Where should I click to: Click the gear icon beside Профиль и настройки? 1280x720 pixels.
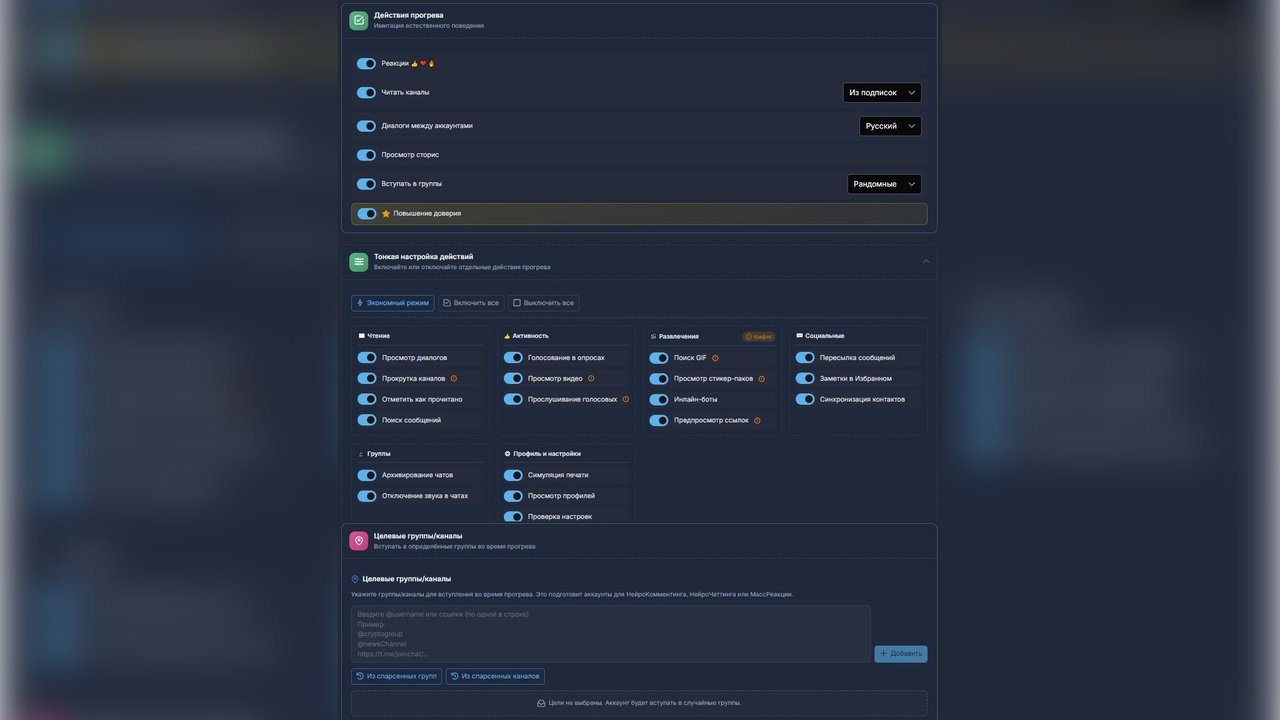[x=507, y=454]
